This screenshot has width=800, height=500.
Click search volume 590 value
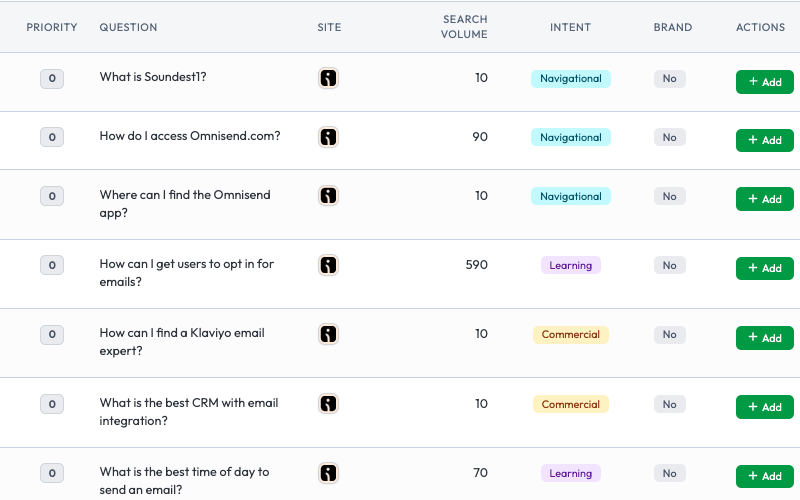tap(477, 265)
